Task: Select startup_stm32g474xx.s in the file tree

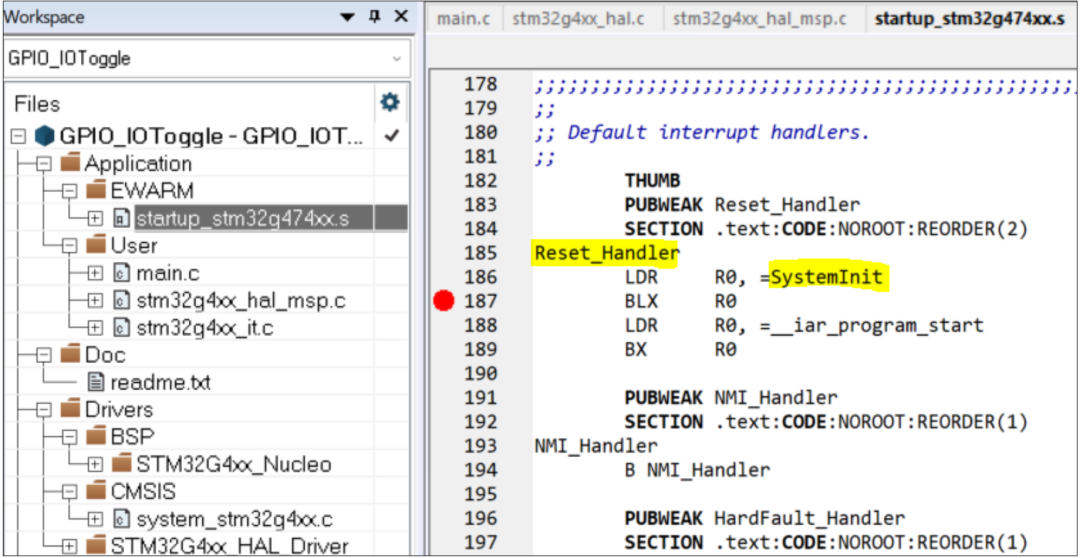Action: point(242,218)
